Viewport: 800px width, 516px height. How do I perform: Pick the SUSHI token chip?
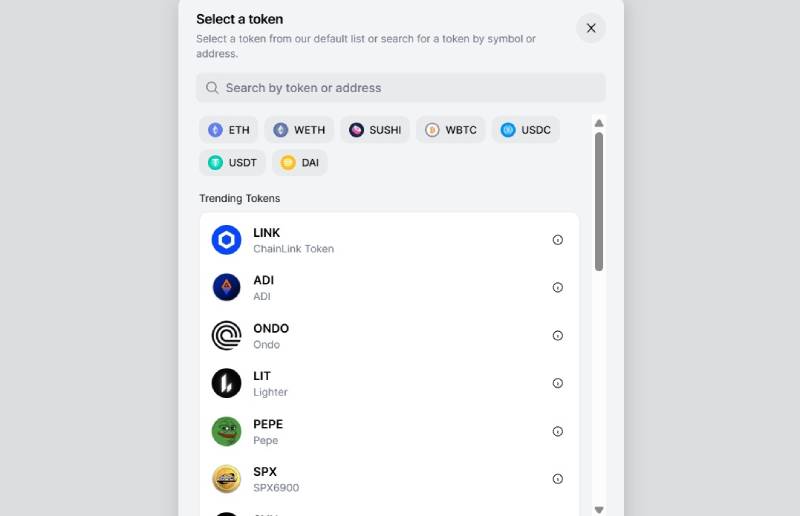coord(375,130)
